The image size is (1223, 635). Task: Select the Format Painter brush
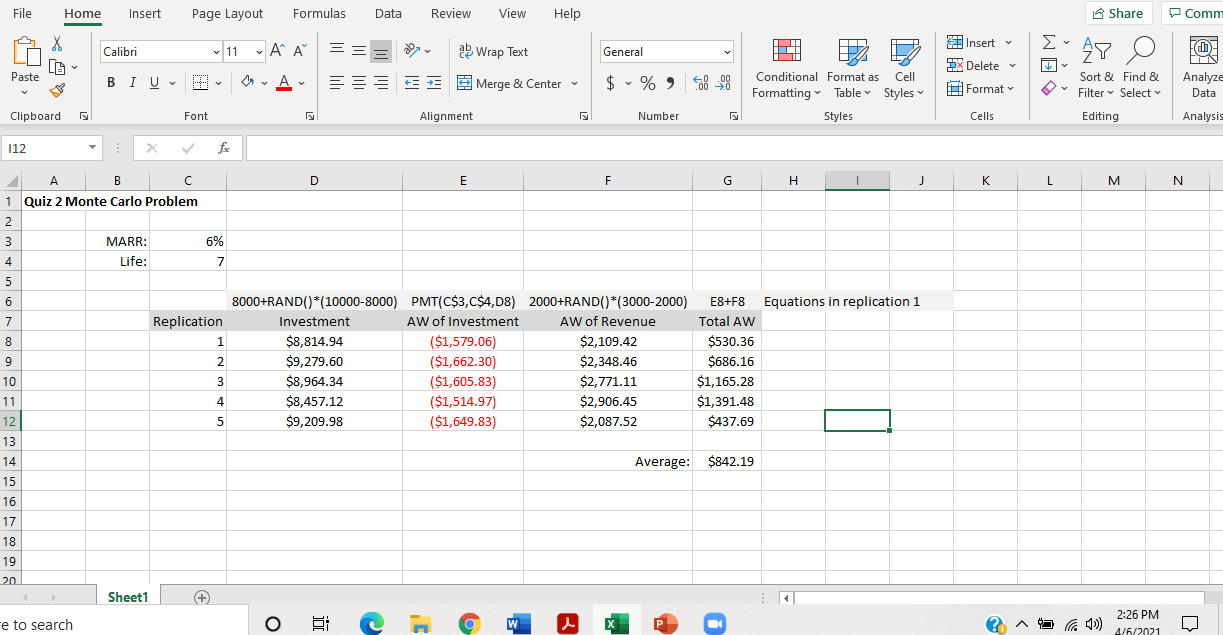pos(56,91)
